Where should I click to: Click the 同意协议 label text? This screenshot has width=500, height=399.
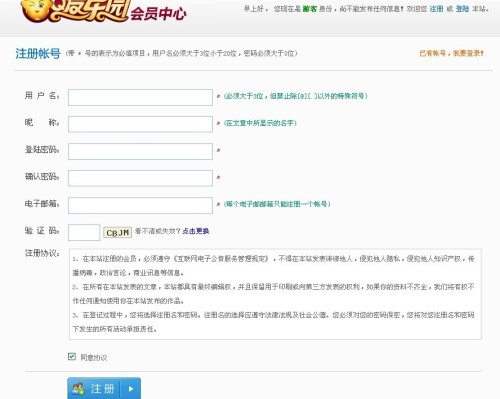(94, 358)
